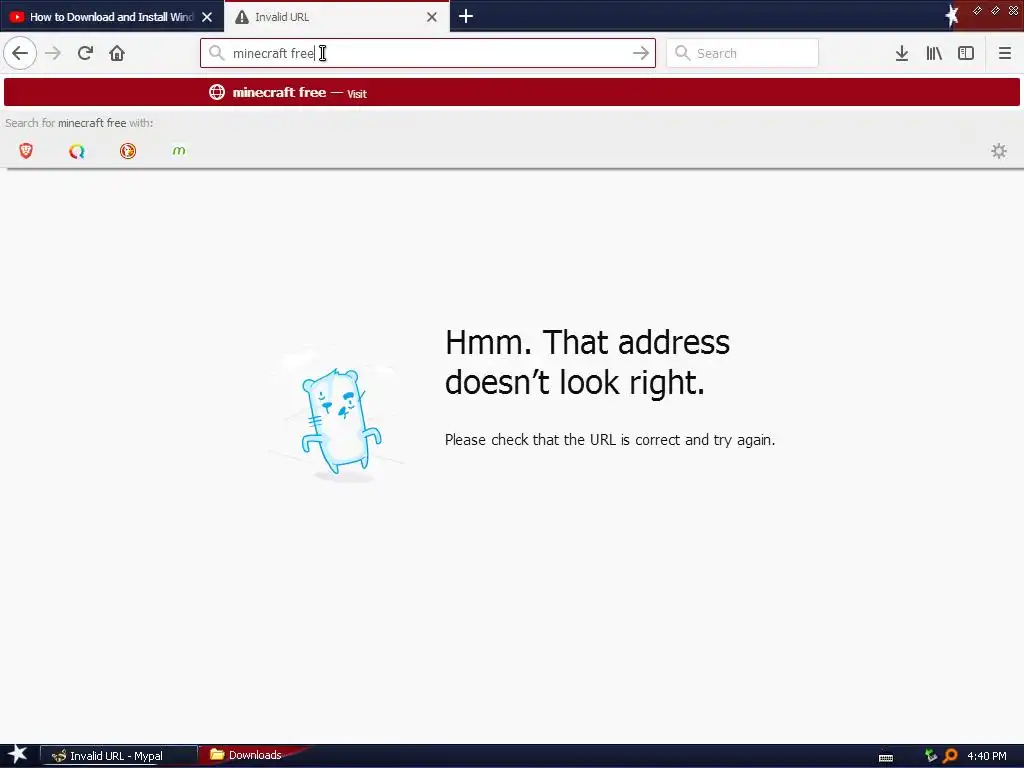Go back to the previous page

point(20,54)
